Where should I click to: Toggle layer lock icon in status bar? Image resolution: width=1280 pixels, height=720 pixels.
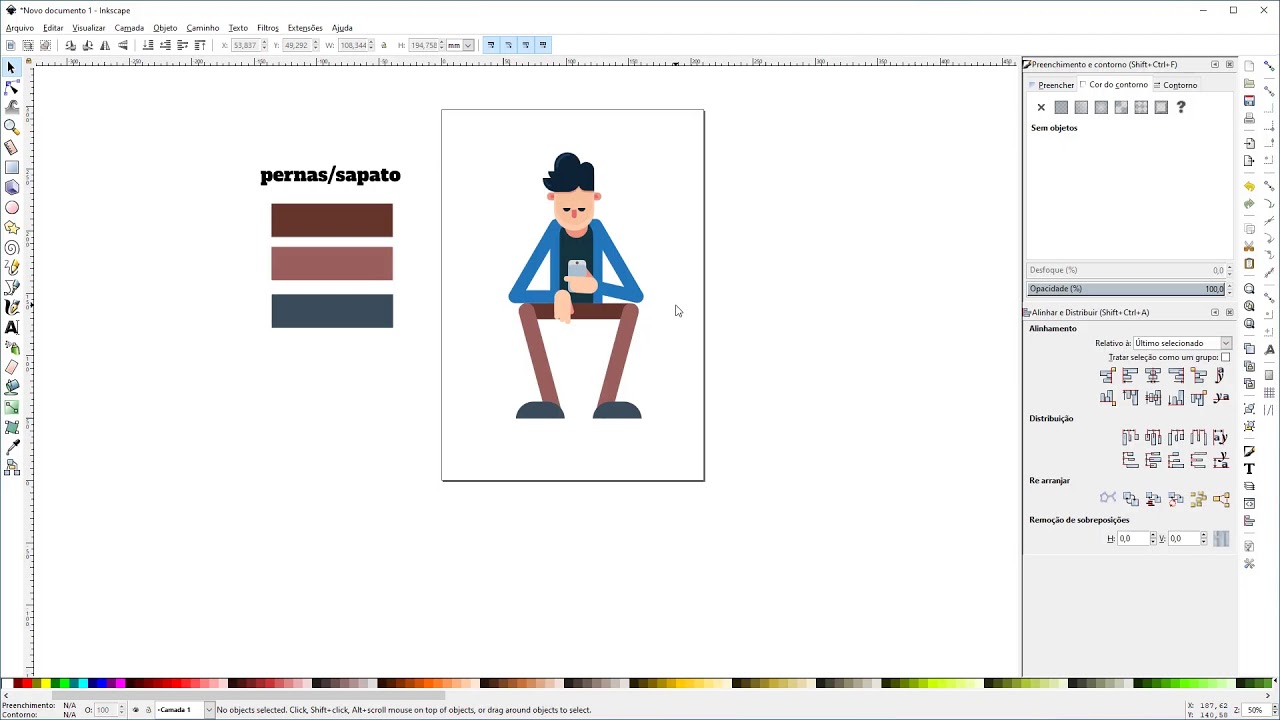(x=148, y=710)
